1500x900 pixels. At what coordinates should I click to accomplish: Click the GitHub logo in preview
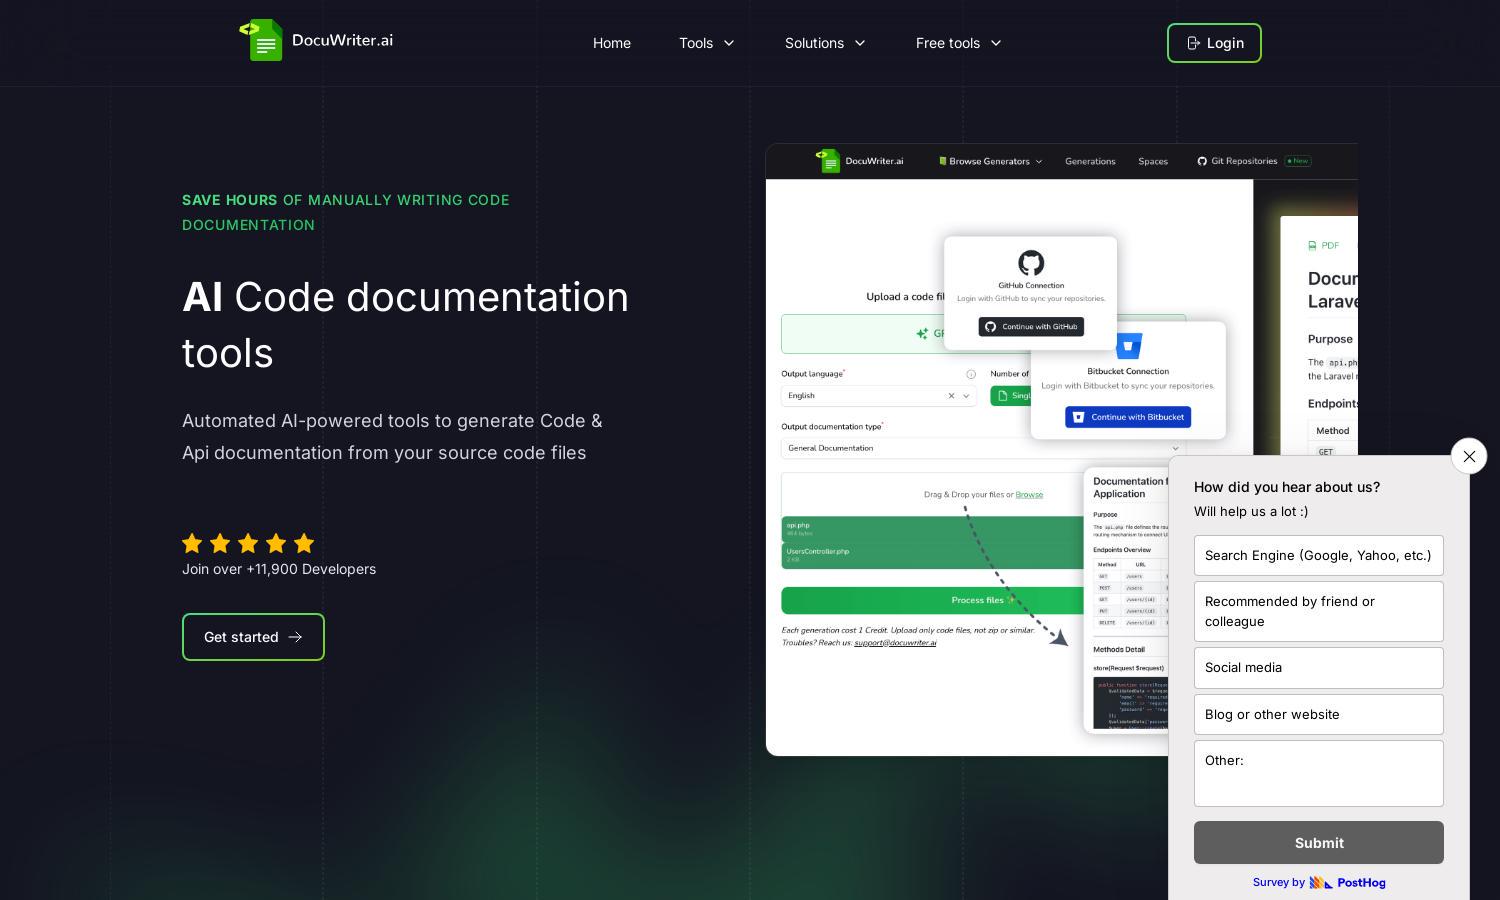(1031, 263)
